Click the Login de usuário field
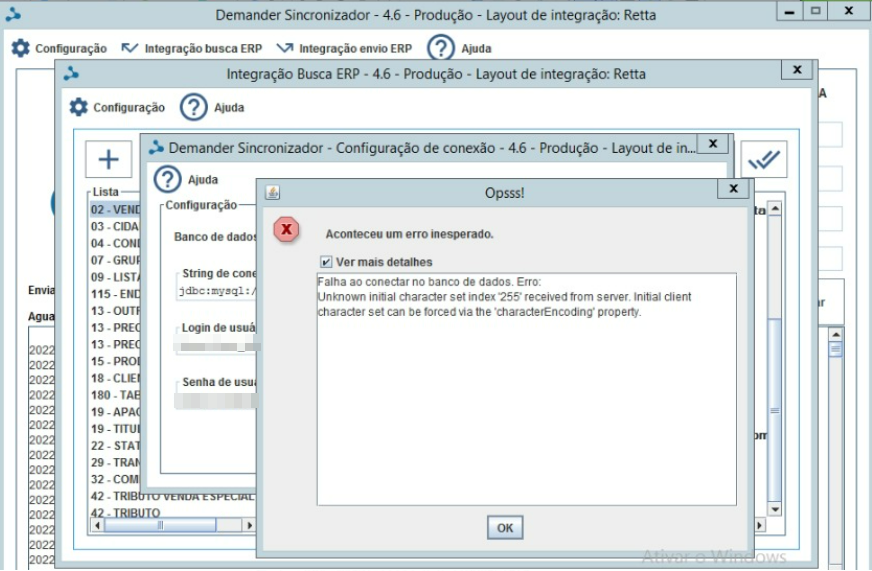This screenshot has height=571, width=872. [x=217, y=346]
